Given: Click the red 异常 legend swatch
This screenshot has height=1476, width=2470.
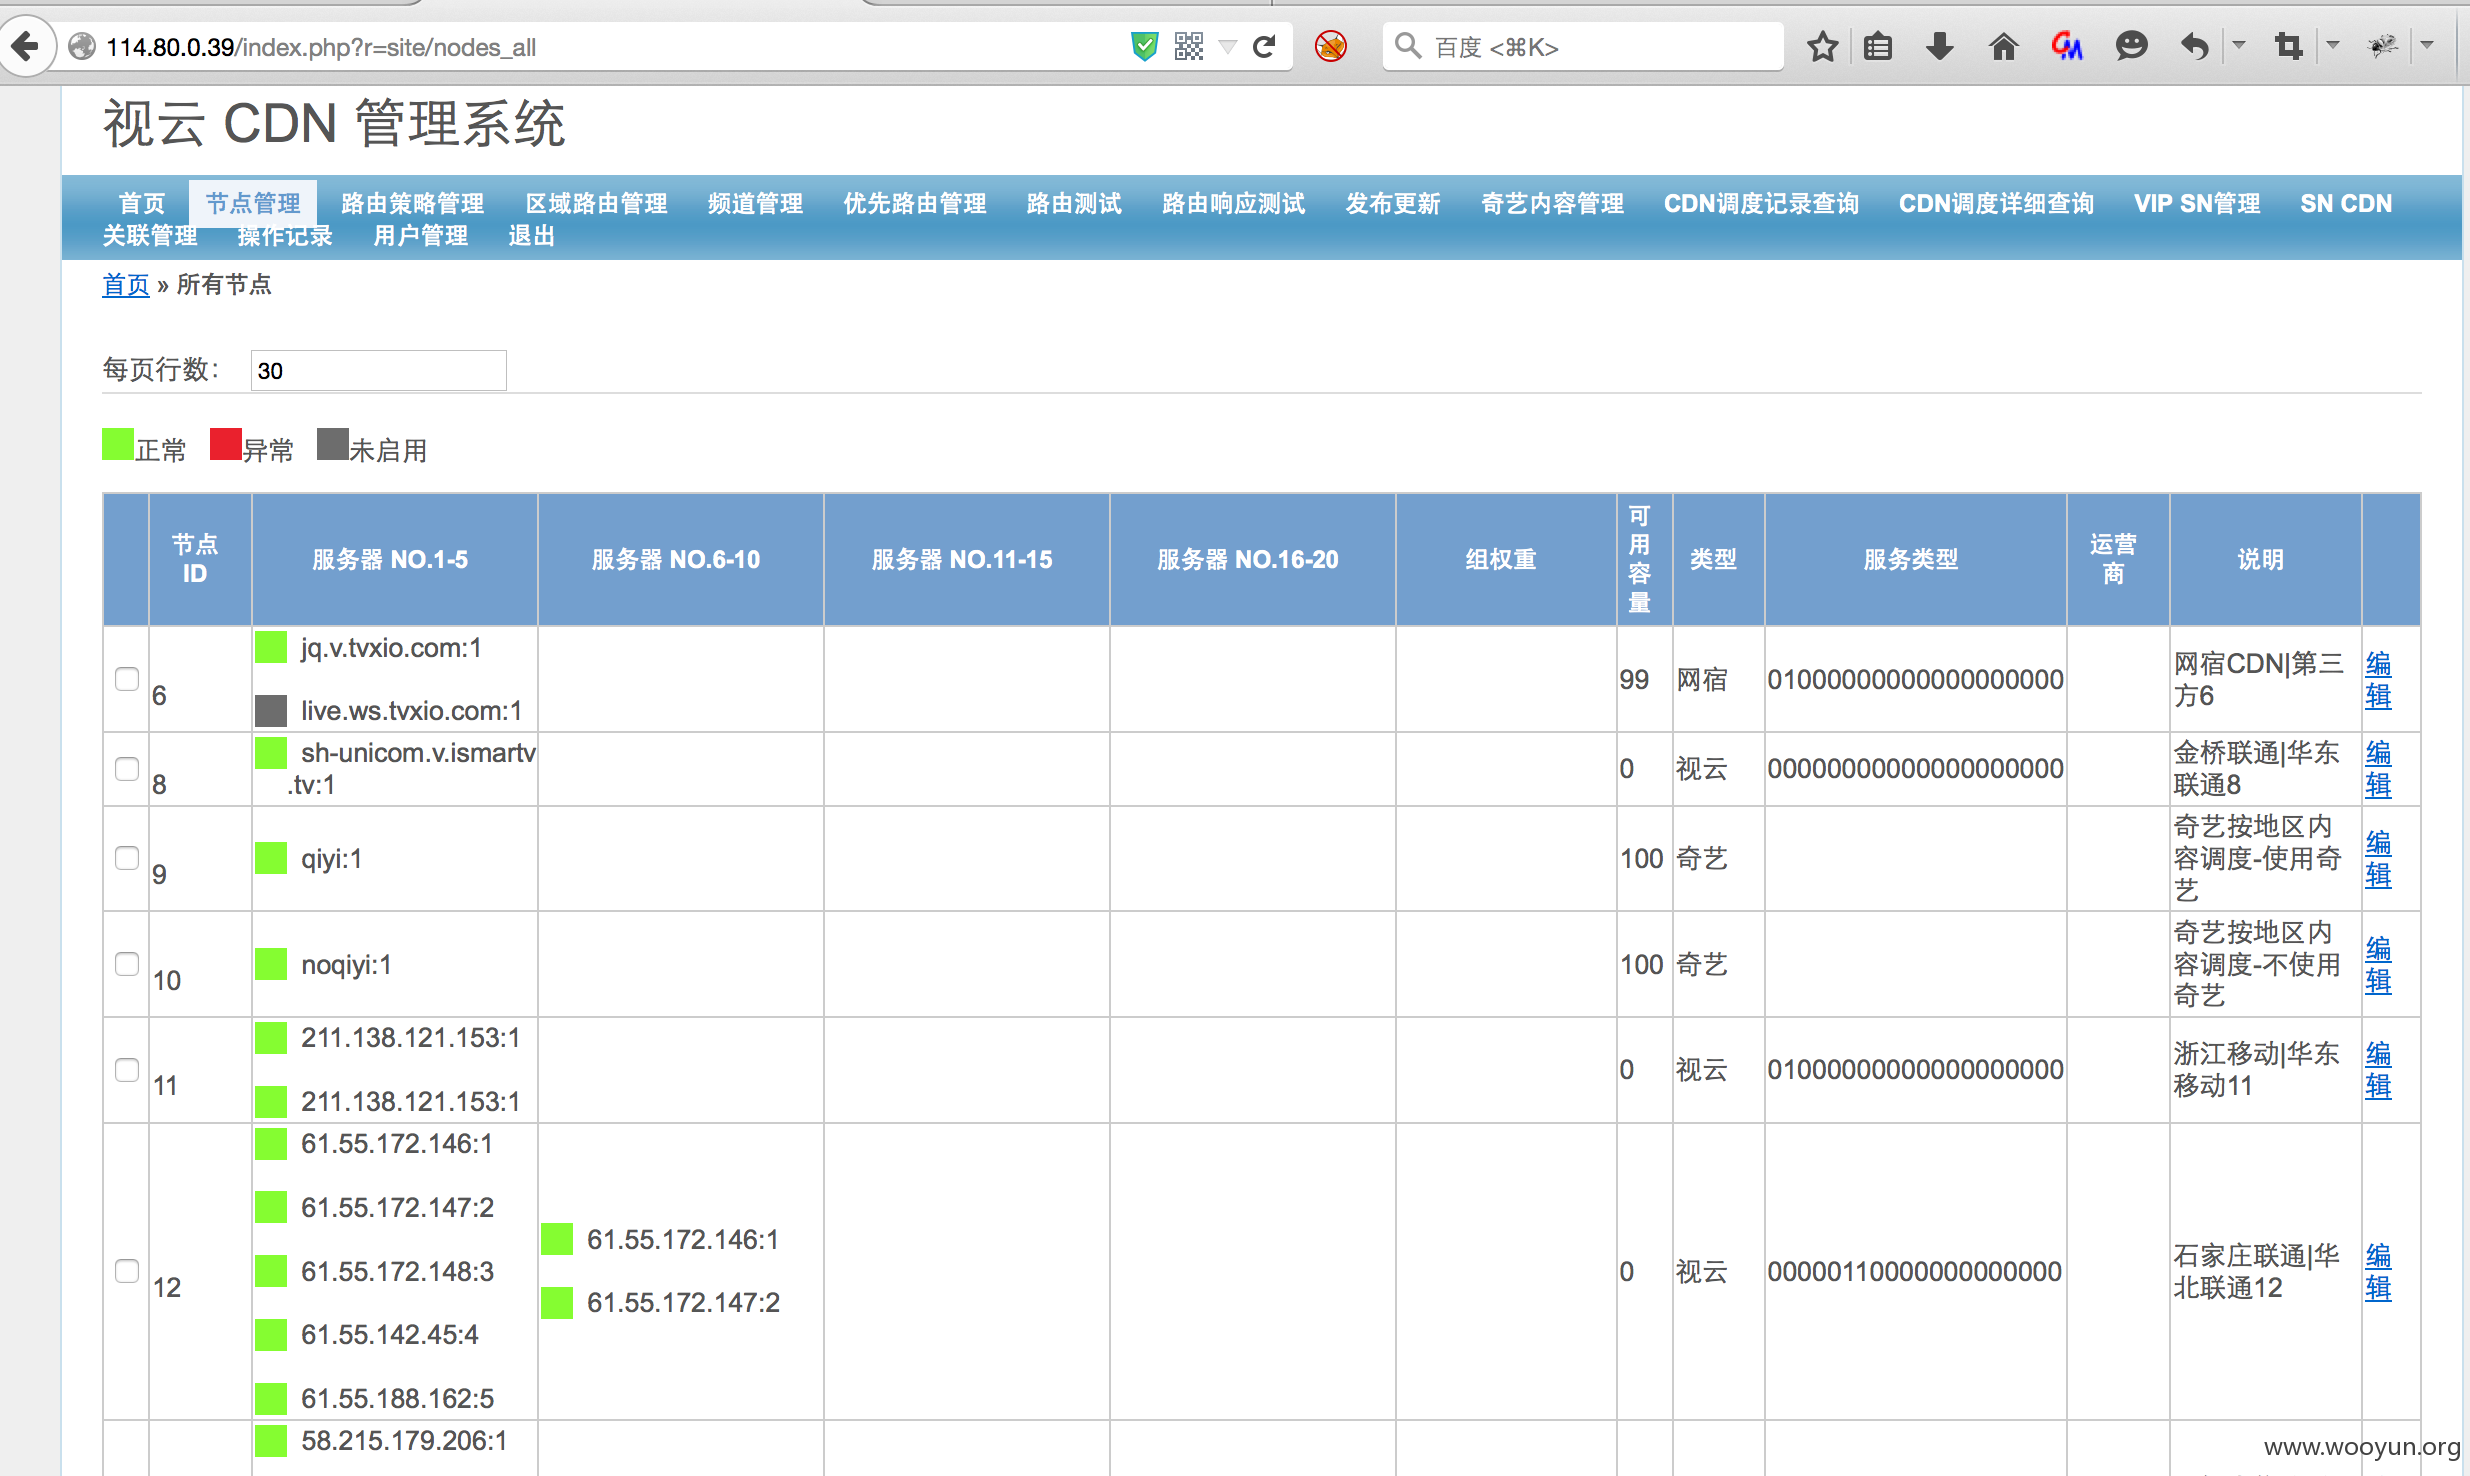Looking at the screenshot, I should [226, 444].
